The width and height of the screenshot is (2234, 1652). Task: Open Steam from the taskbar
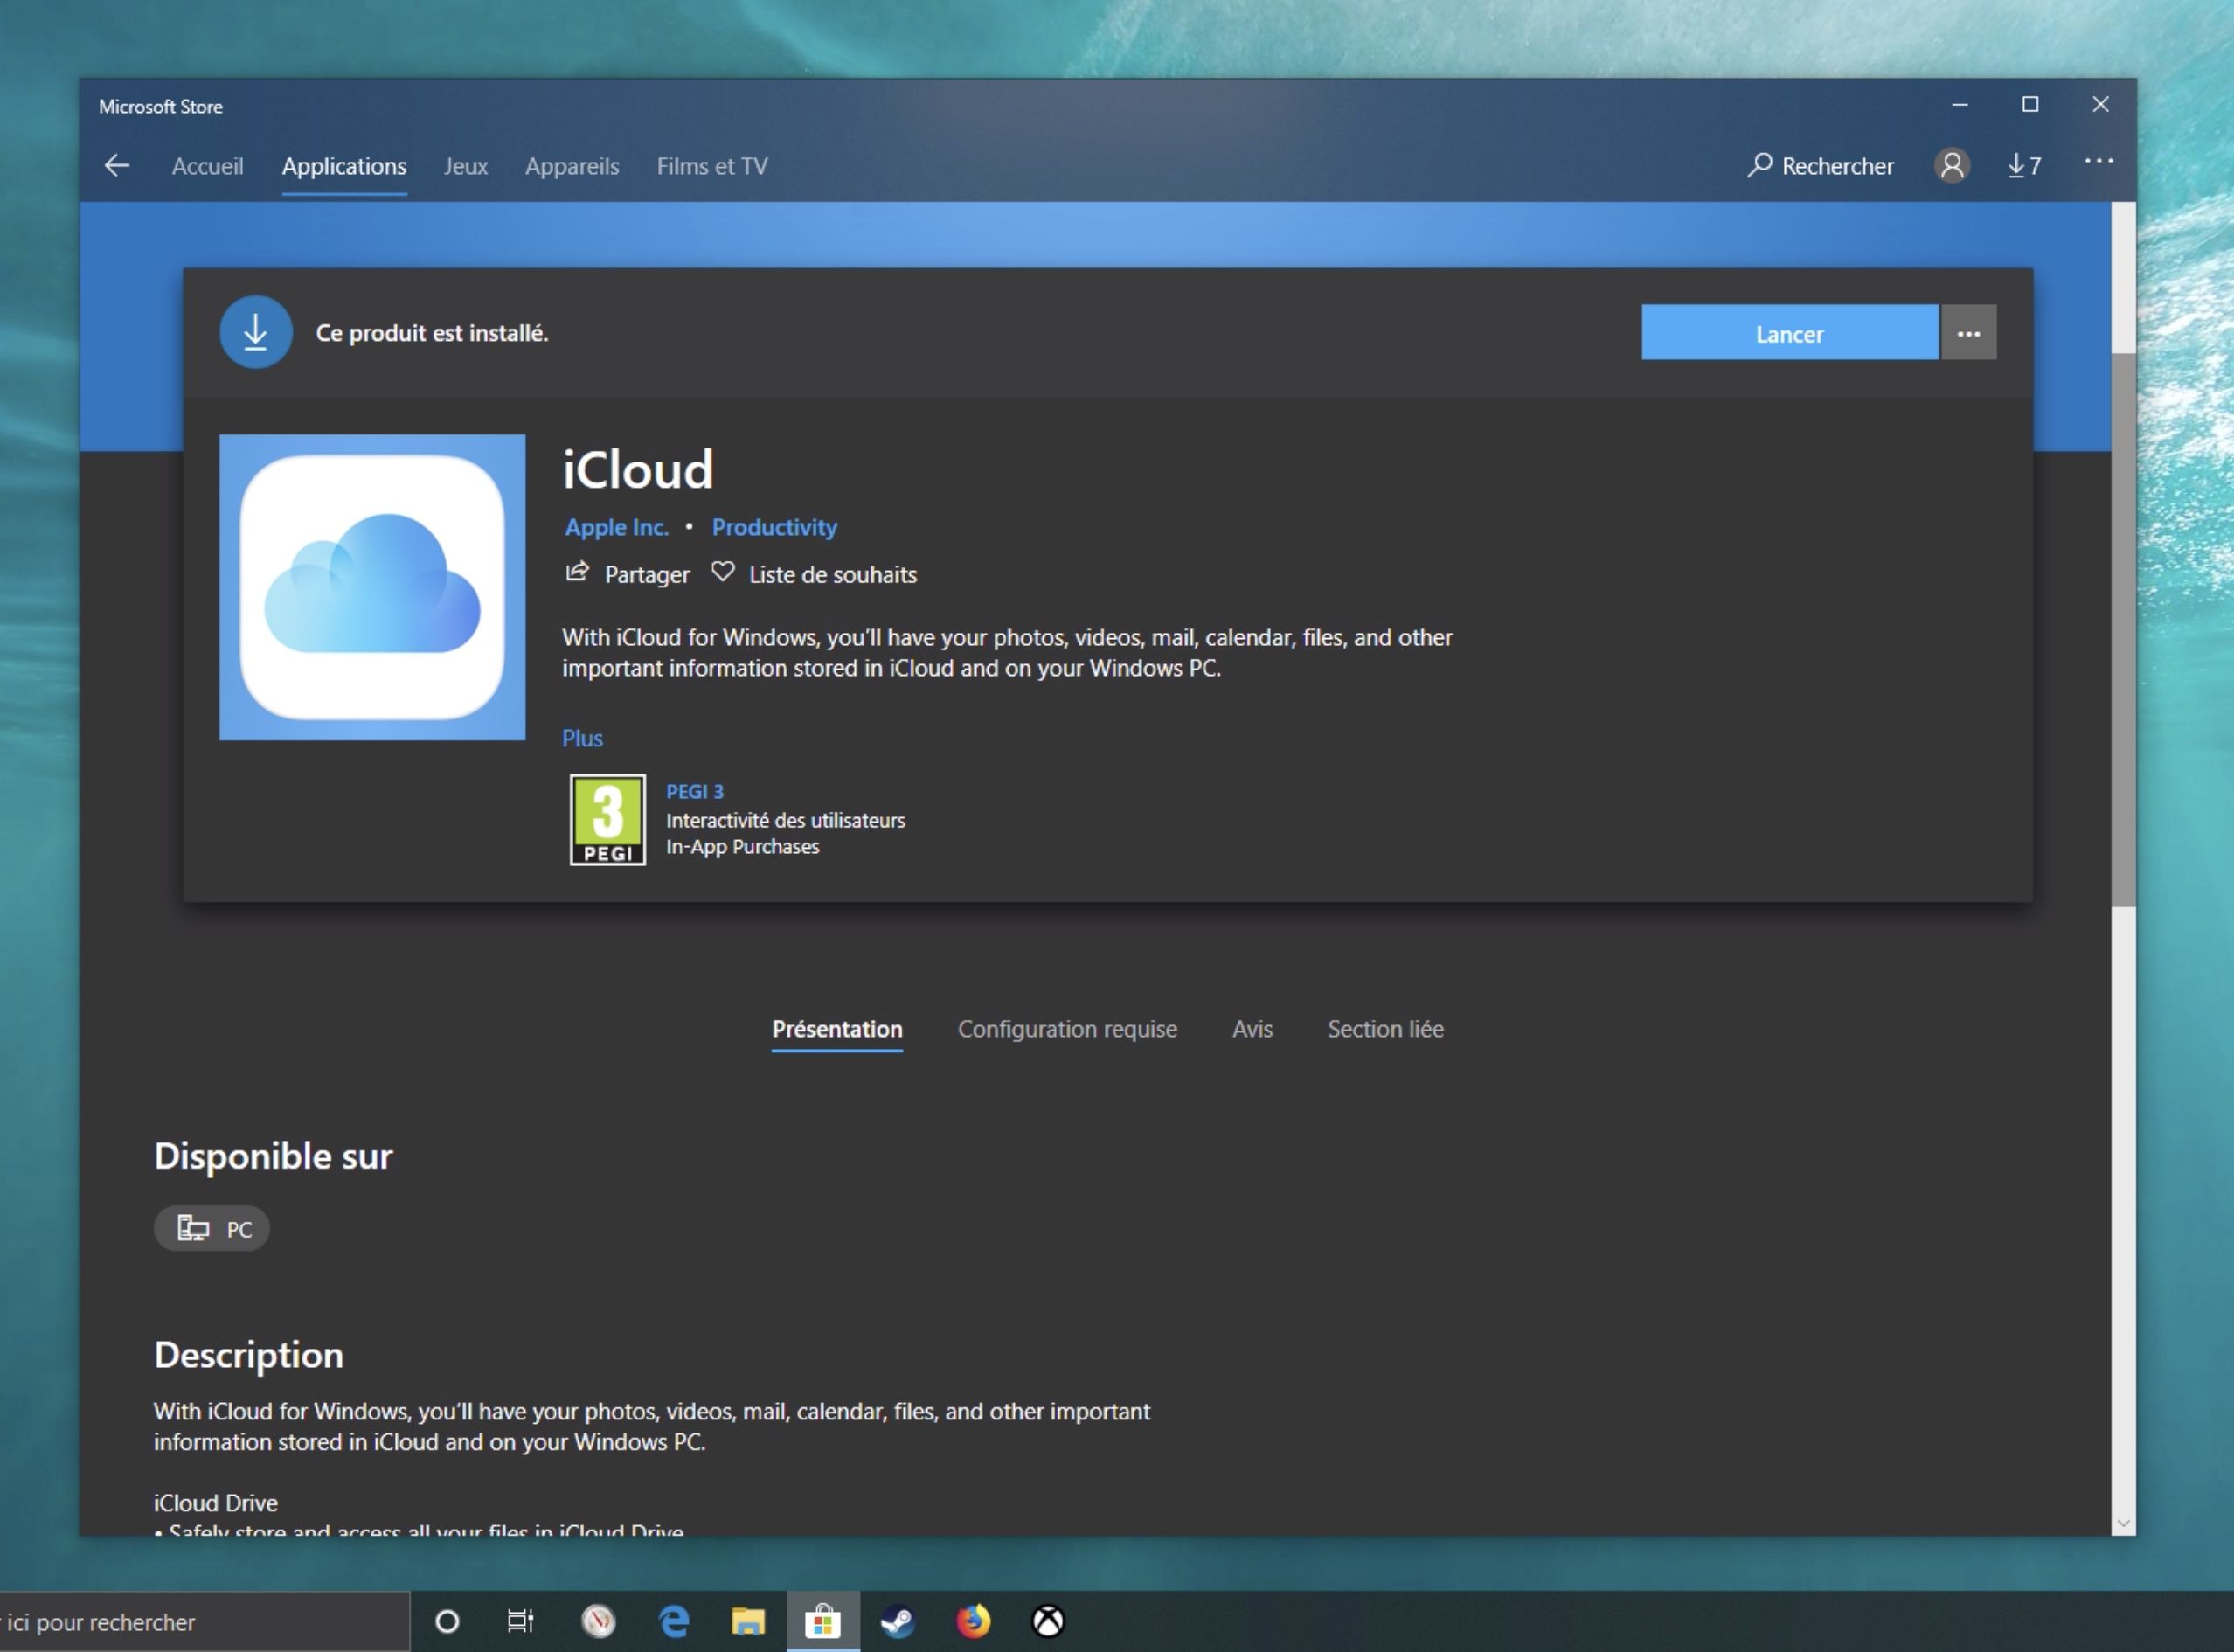pos(898,1621)
